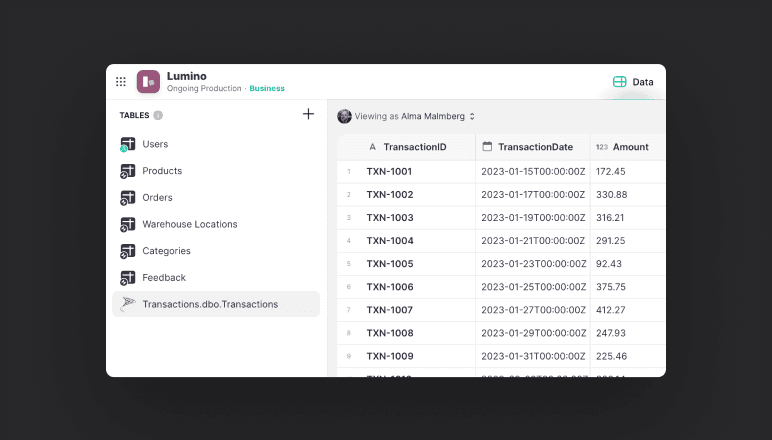The width and height of the screenshot is (772, 440).
Task: Click the calendar icon in TransactionDate header
Action: [487, 147]
